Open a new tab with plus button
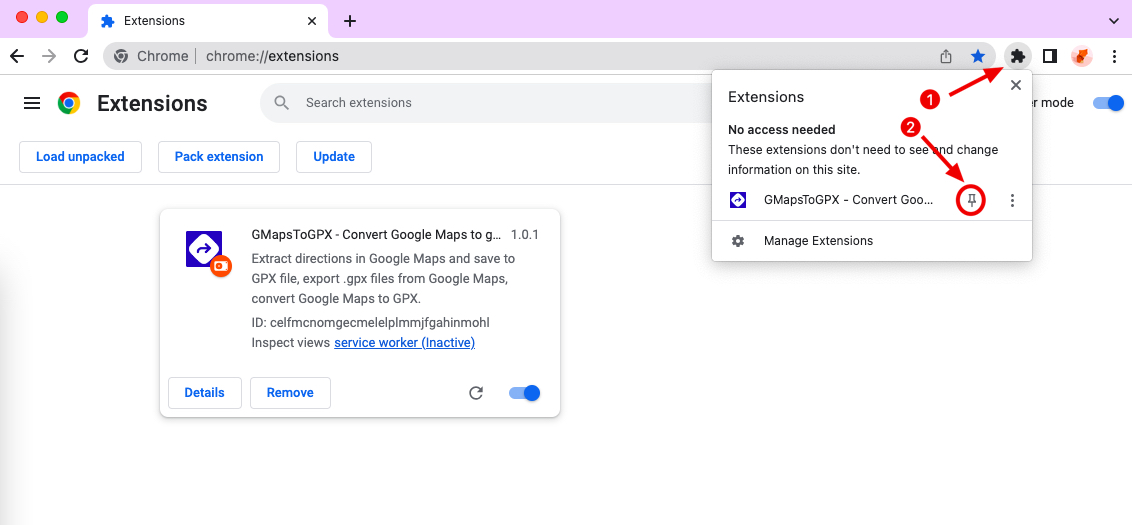The height and width of the screenshot is (525, 1132). 350,20
